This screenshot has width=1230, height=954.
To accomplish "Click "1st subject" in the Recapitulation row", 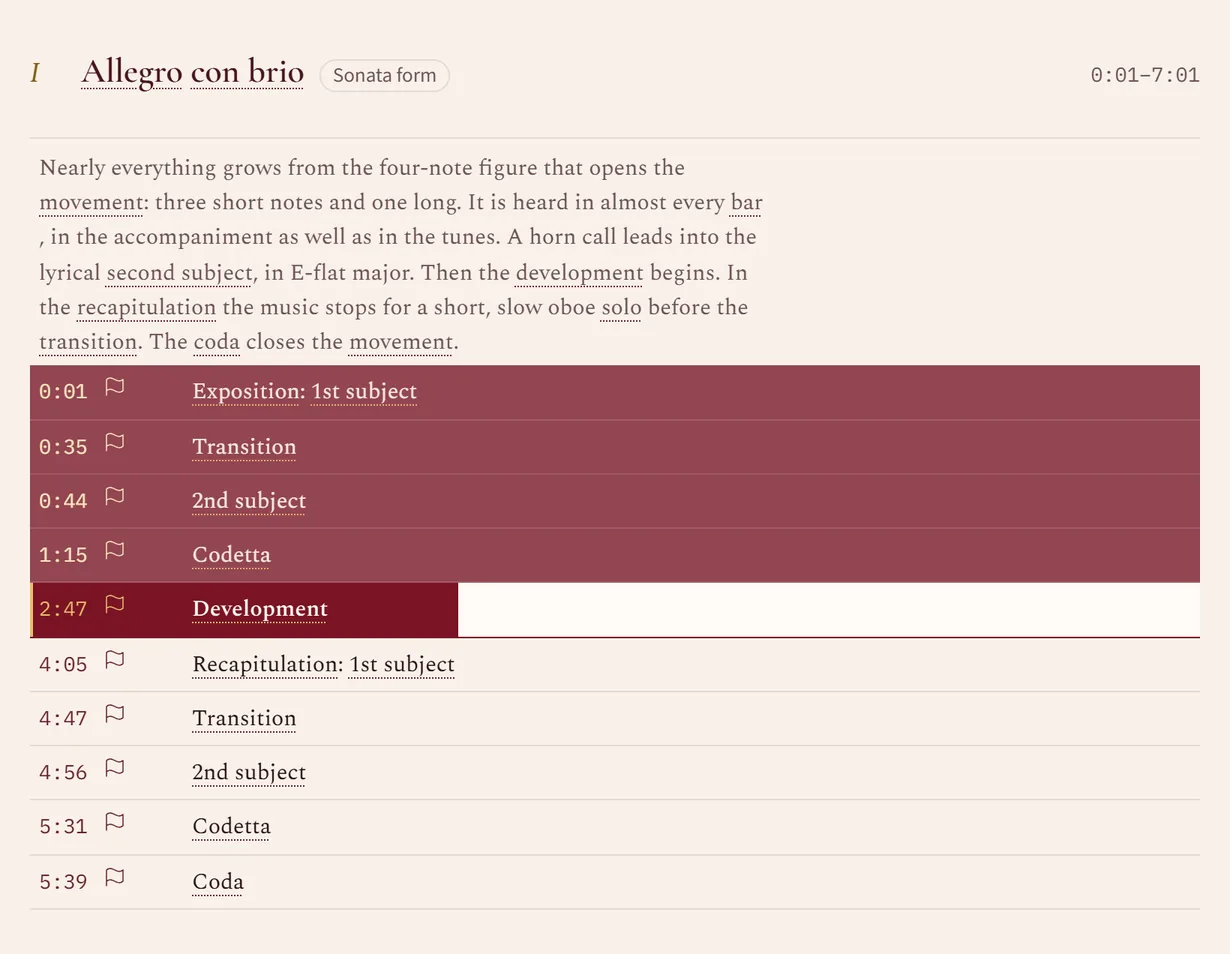I will [x=401, y=664].
